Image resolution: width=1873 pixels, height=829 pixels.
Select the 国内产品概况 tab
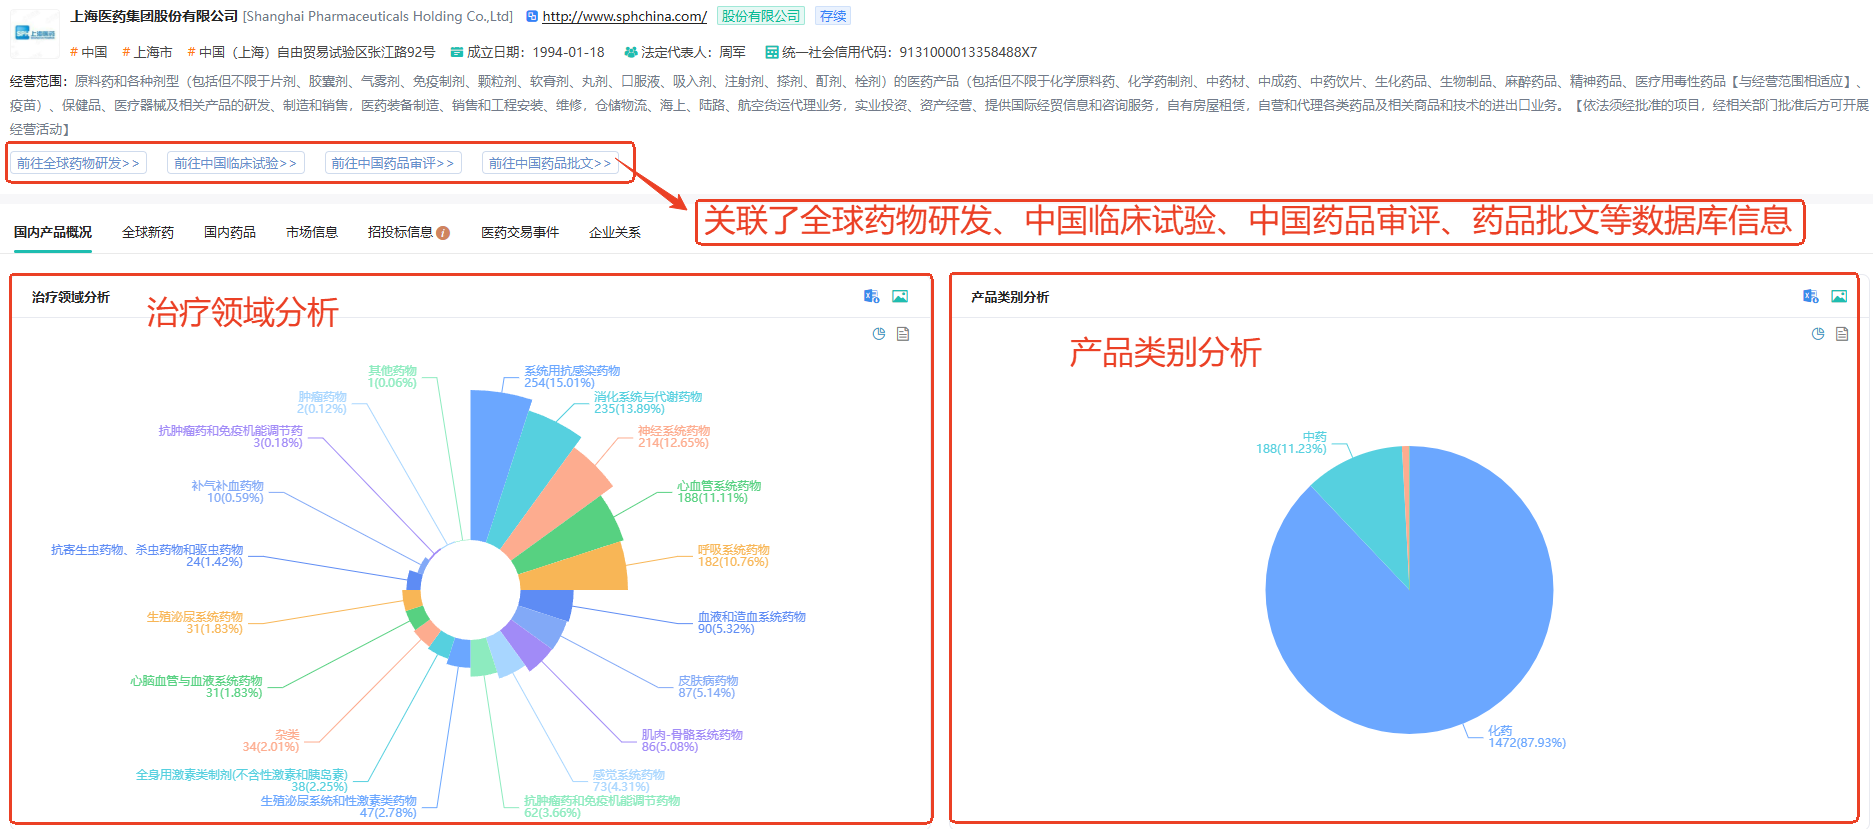pyautogui.click(x=53, y=232)
